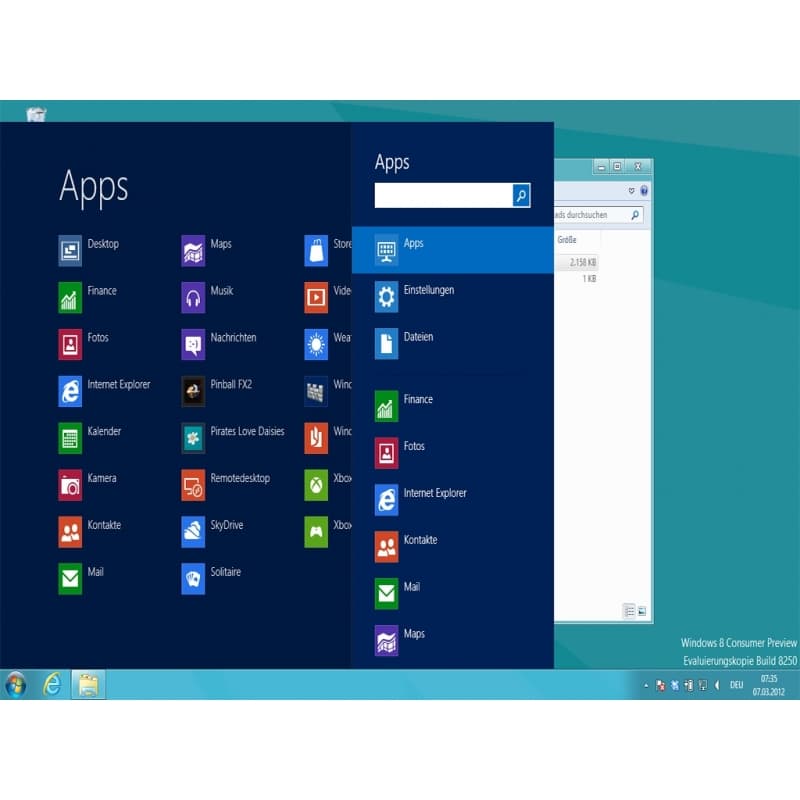
Task: Open the Nachrichten app
Action: tap(219, 344)
